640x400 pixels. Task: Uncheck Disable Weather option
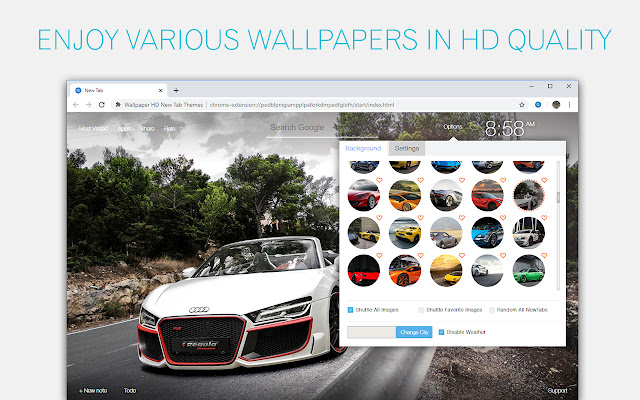(x=441, y=332)
